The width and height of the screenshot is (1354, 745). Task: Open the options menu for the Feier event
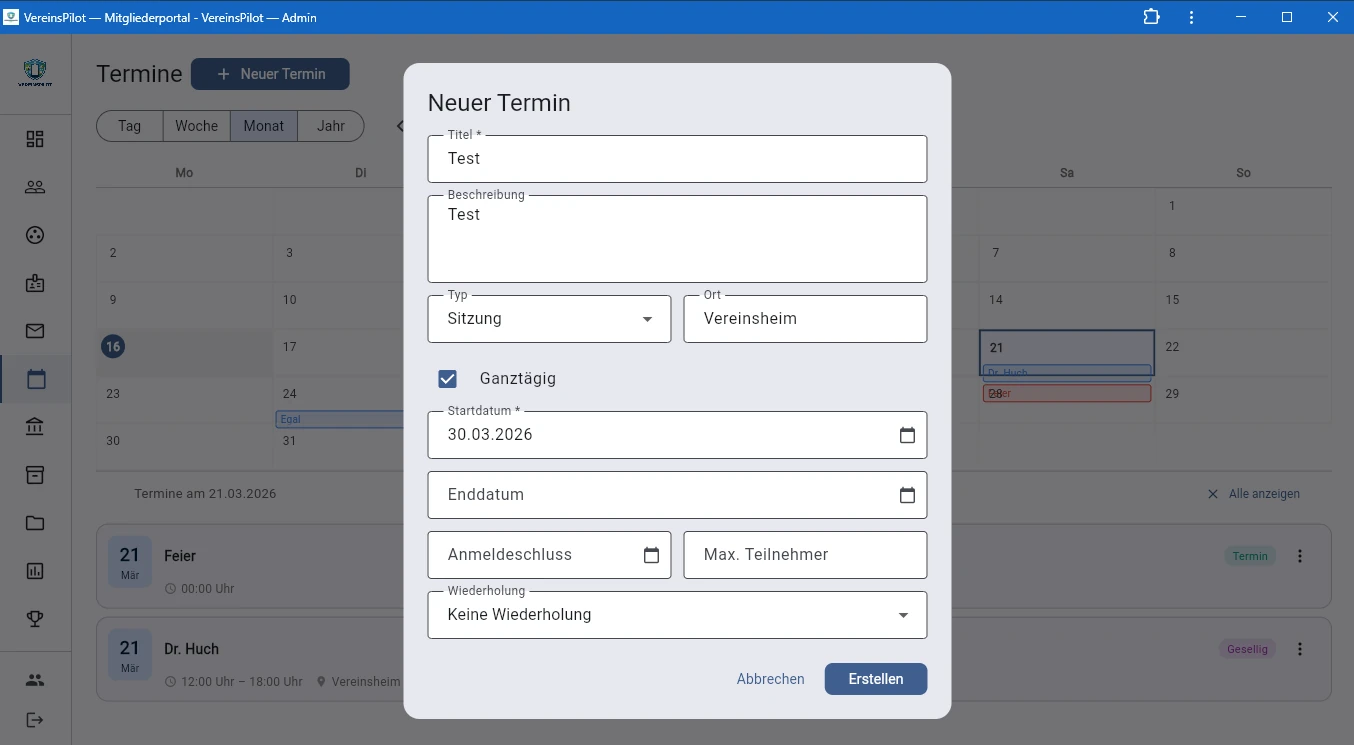coord(1302,555)
